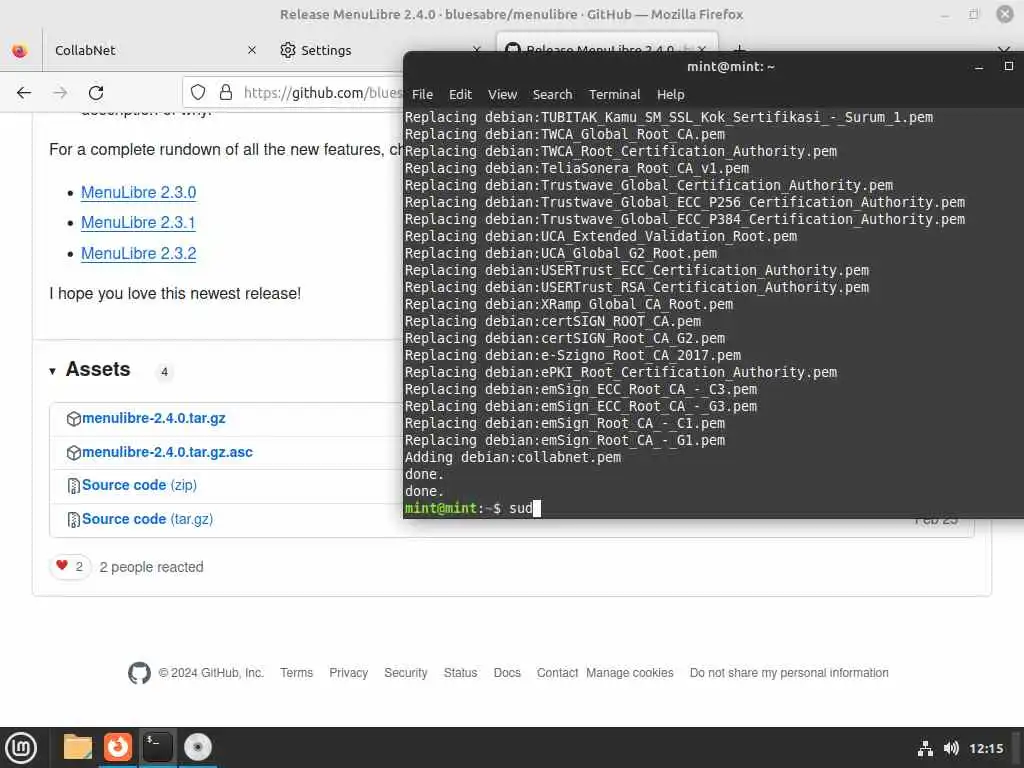The image size is (1024, 768).
Task: Close the Firefox browser window
Action: pyautogui.click(x=1004, y=14)
